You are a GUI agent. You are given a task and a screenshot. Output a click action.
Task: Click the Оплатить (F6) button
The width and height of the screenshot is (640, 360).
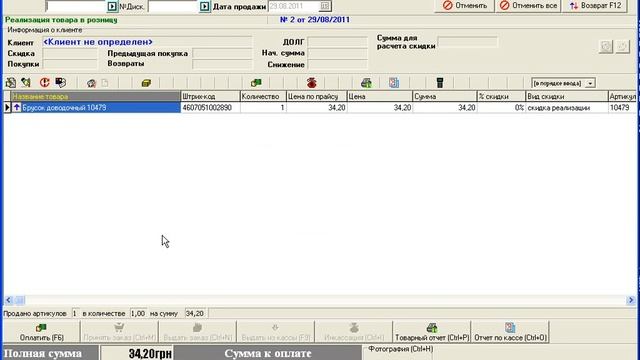tap(42, 332)
